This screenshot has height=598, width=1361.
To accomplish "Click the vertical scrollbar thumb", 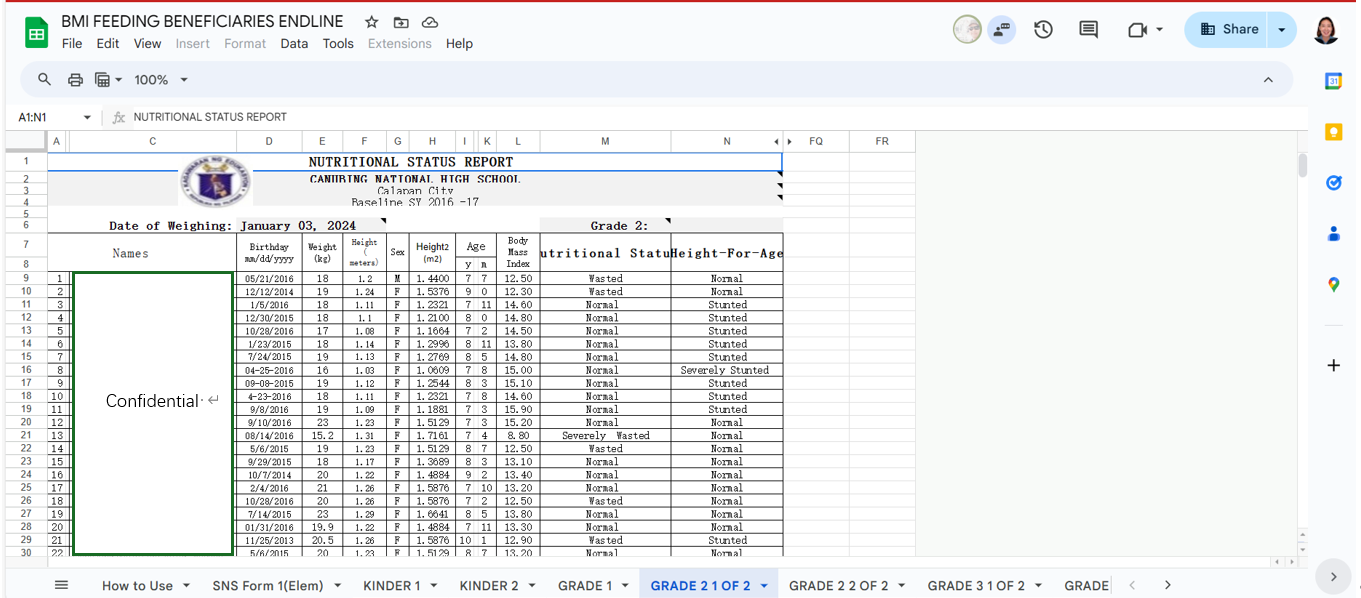I will [x=1303, y=165].
